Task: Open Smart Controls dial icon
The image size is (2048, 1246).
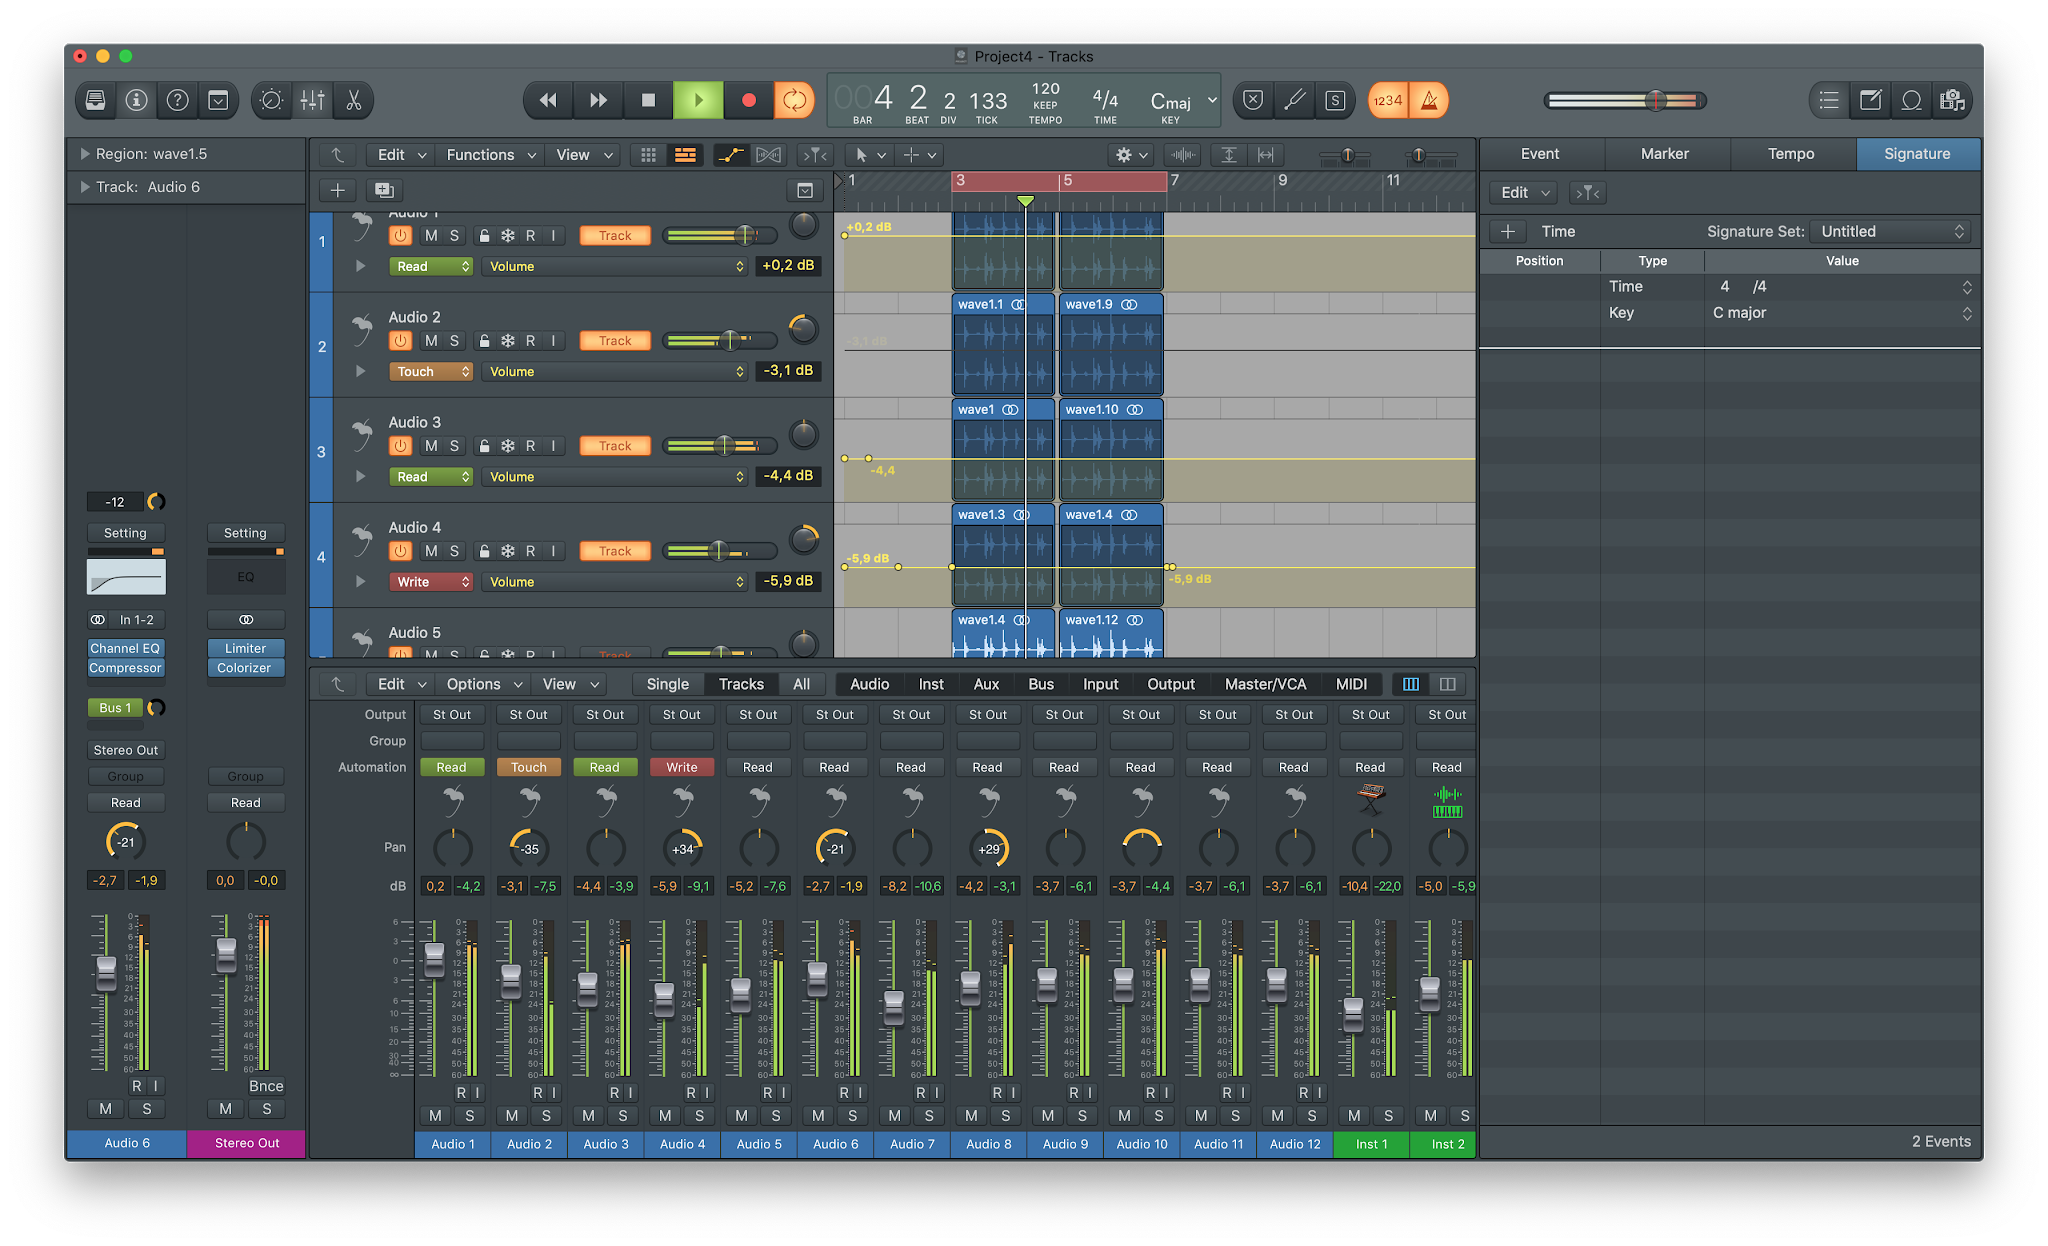Action: pyautogui.click(x=271, y=100)
